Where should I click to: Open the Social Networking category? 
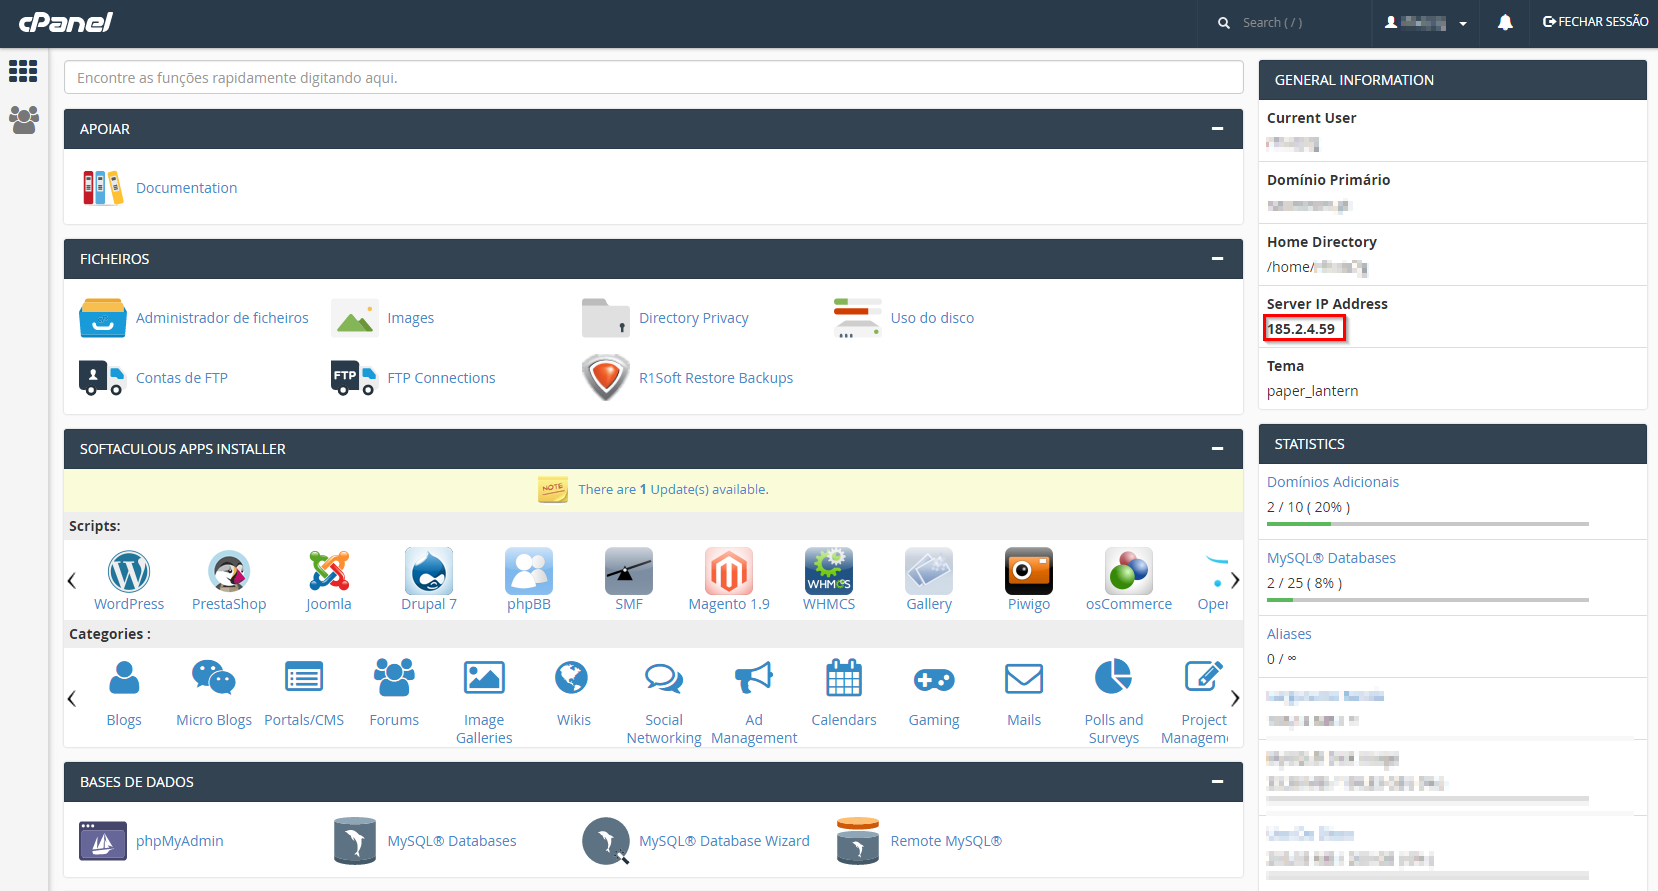664,729
